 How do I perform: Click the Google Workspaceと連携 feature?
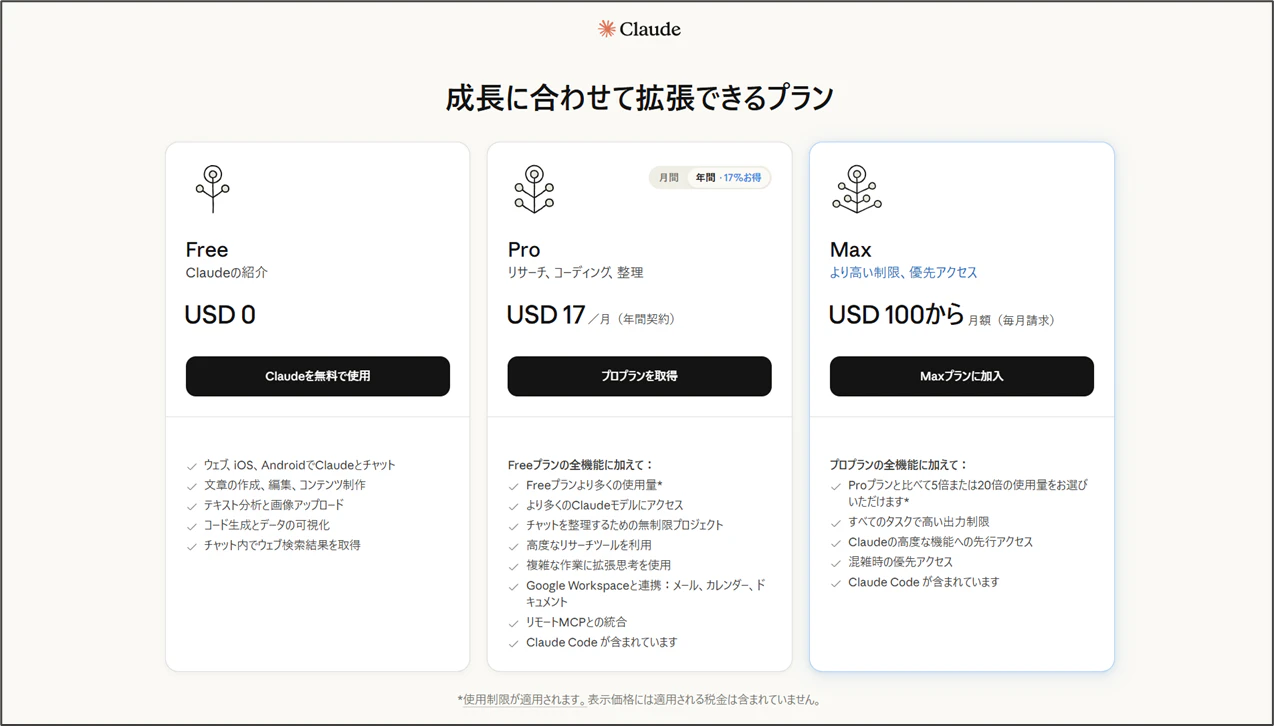[x=646, y=593]
